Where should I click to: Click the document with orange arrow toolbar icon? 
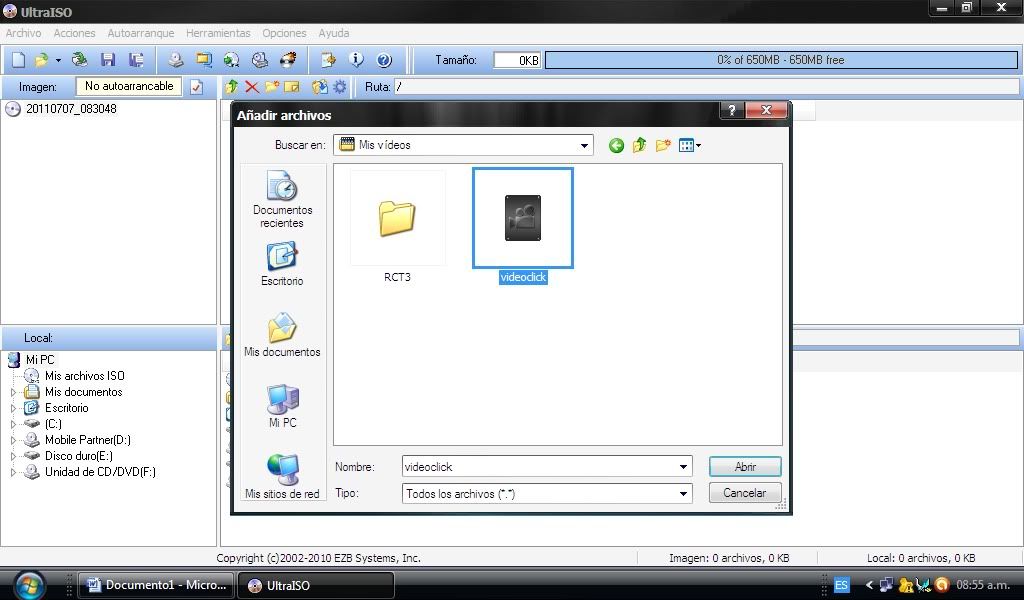pos(328,60)
